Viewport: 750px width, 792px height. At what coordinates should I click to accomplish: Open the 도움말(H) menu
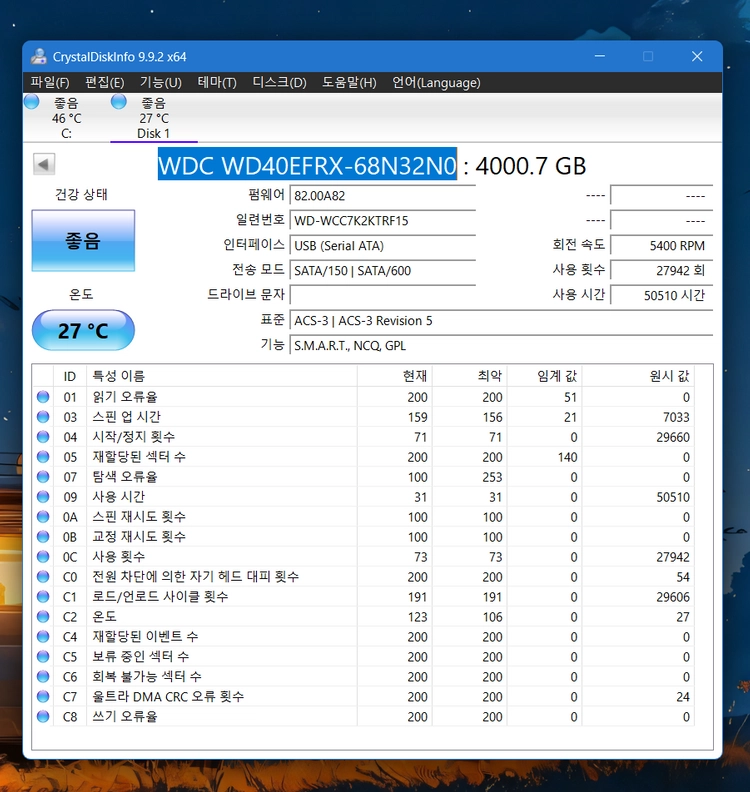349,82
